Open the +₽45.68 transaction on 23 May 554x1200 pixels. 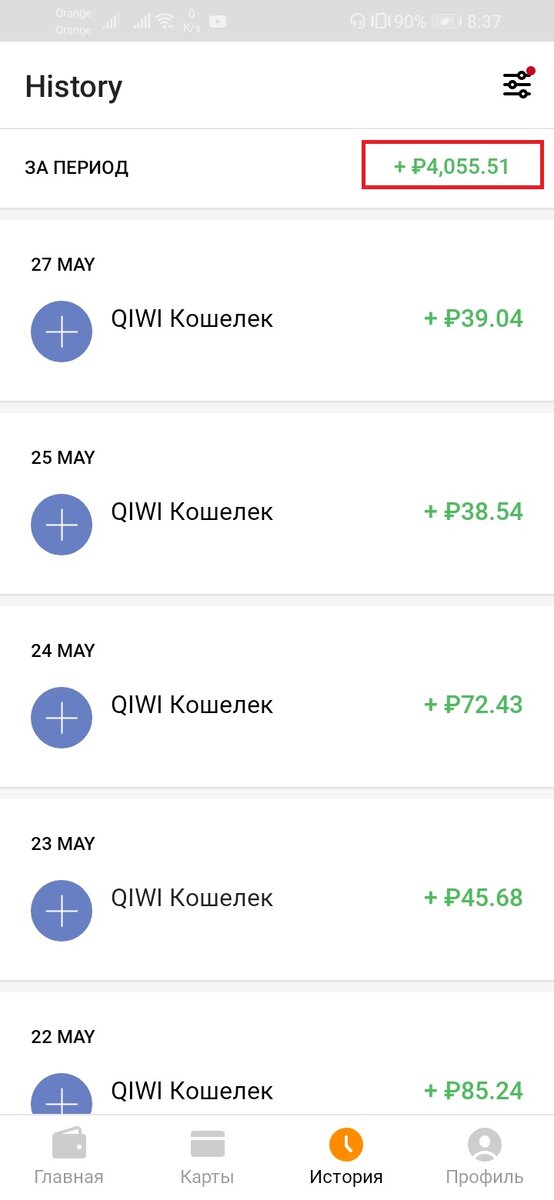[x=277, y=898]
